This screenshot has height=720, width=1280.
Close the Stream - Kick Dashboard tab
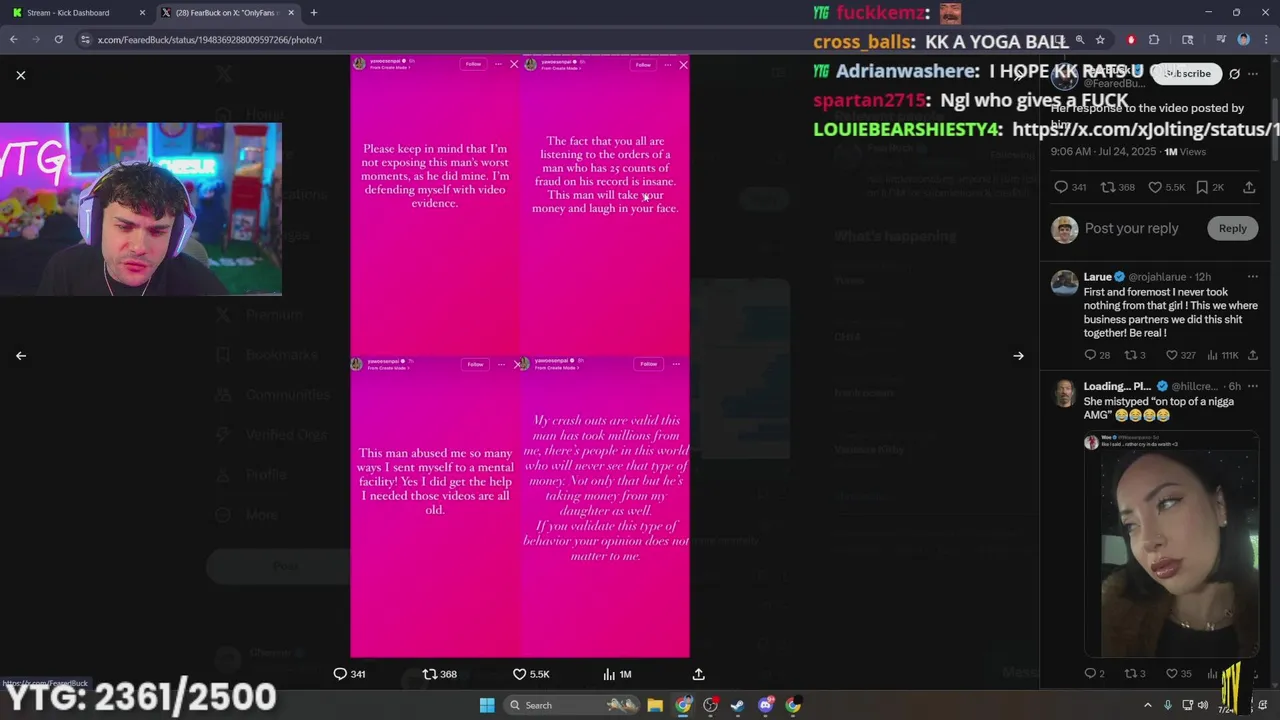coord(142,13)
